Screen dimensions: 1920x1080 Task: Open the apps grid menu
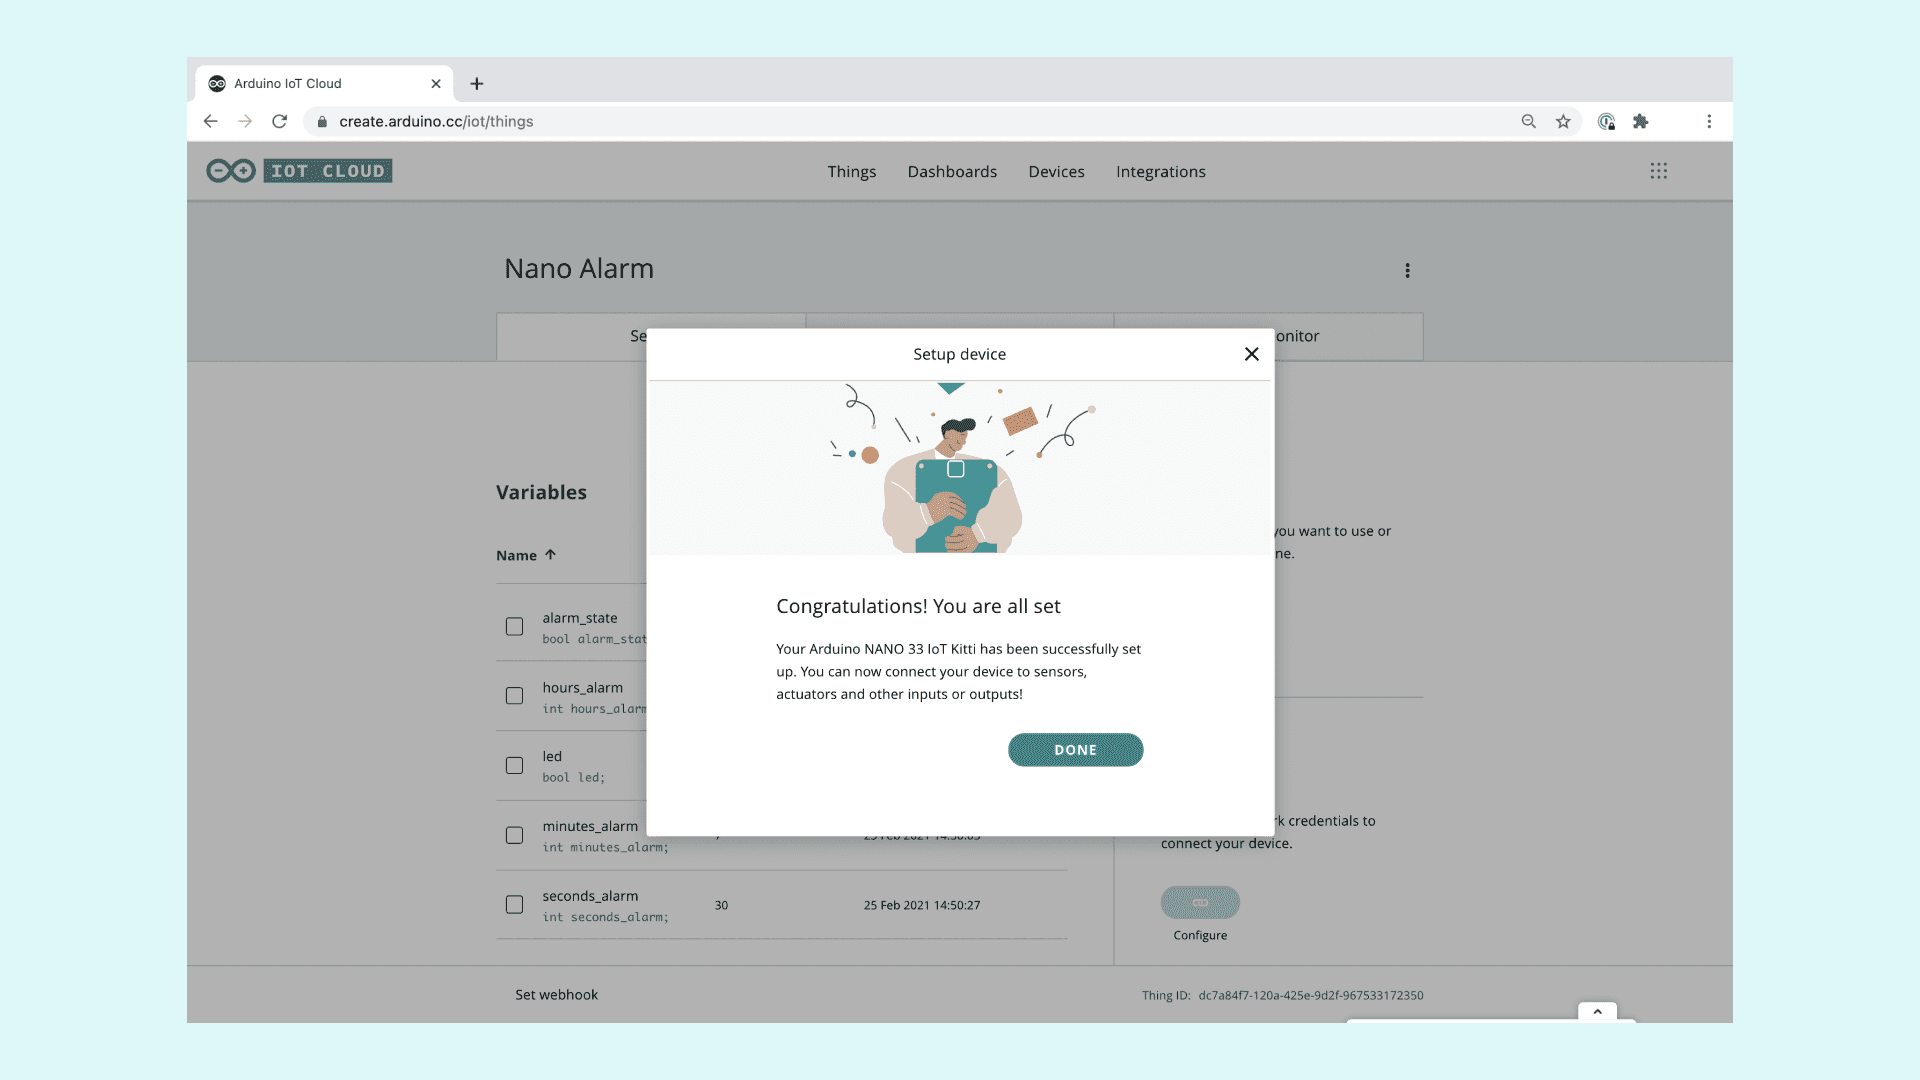(x=1659, y=171)
